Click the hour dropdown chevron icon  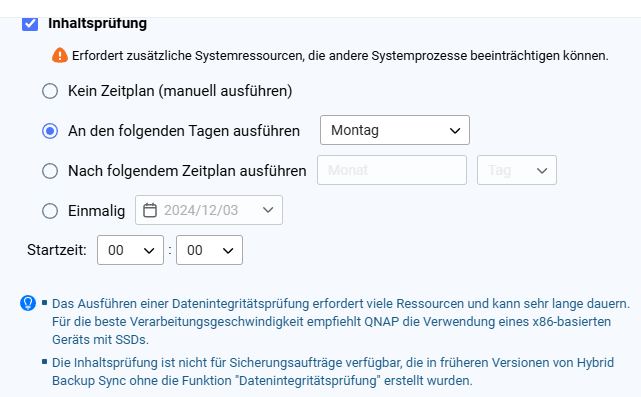coord(149,250)
